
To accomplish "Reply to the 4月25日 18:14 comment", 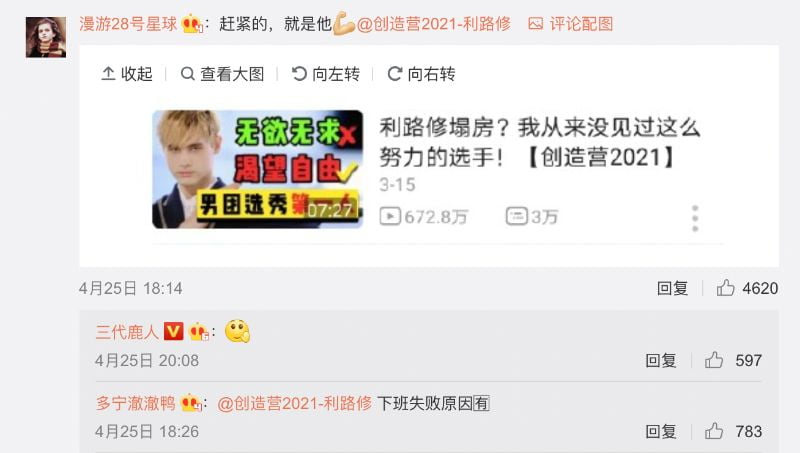I will point(672,288).
